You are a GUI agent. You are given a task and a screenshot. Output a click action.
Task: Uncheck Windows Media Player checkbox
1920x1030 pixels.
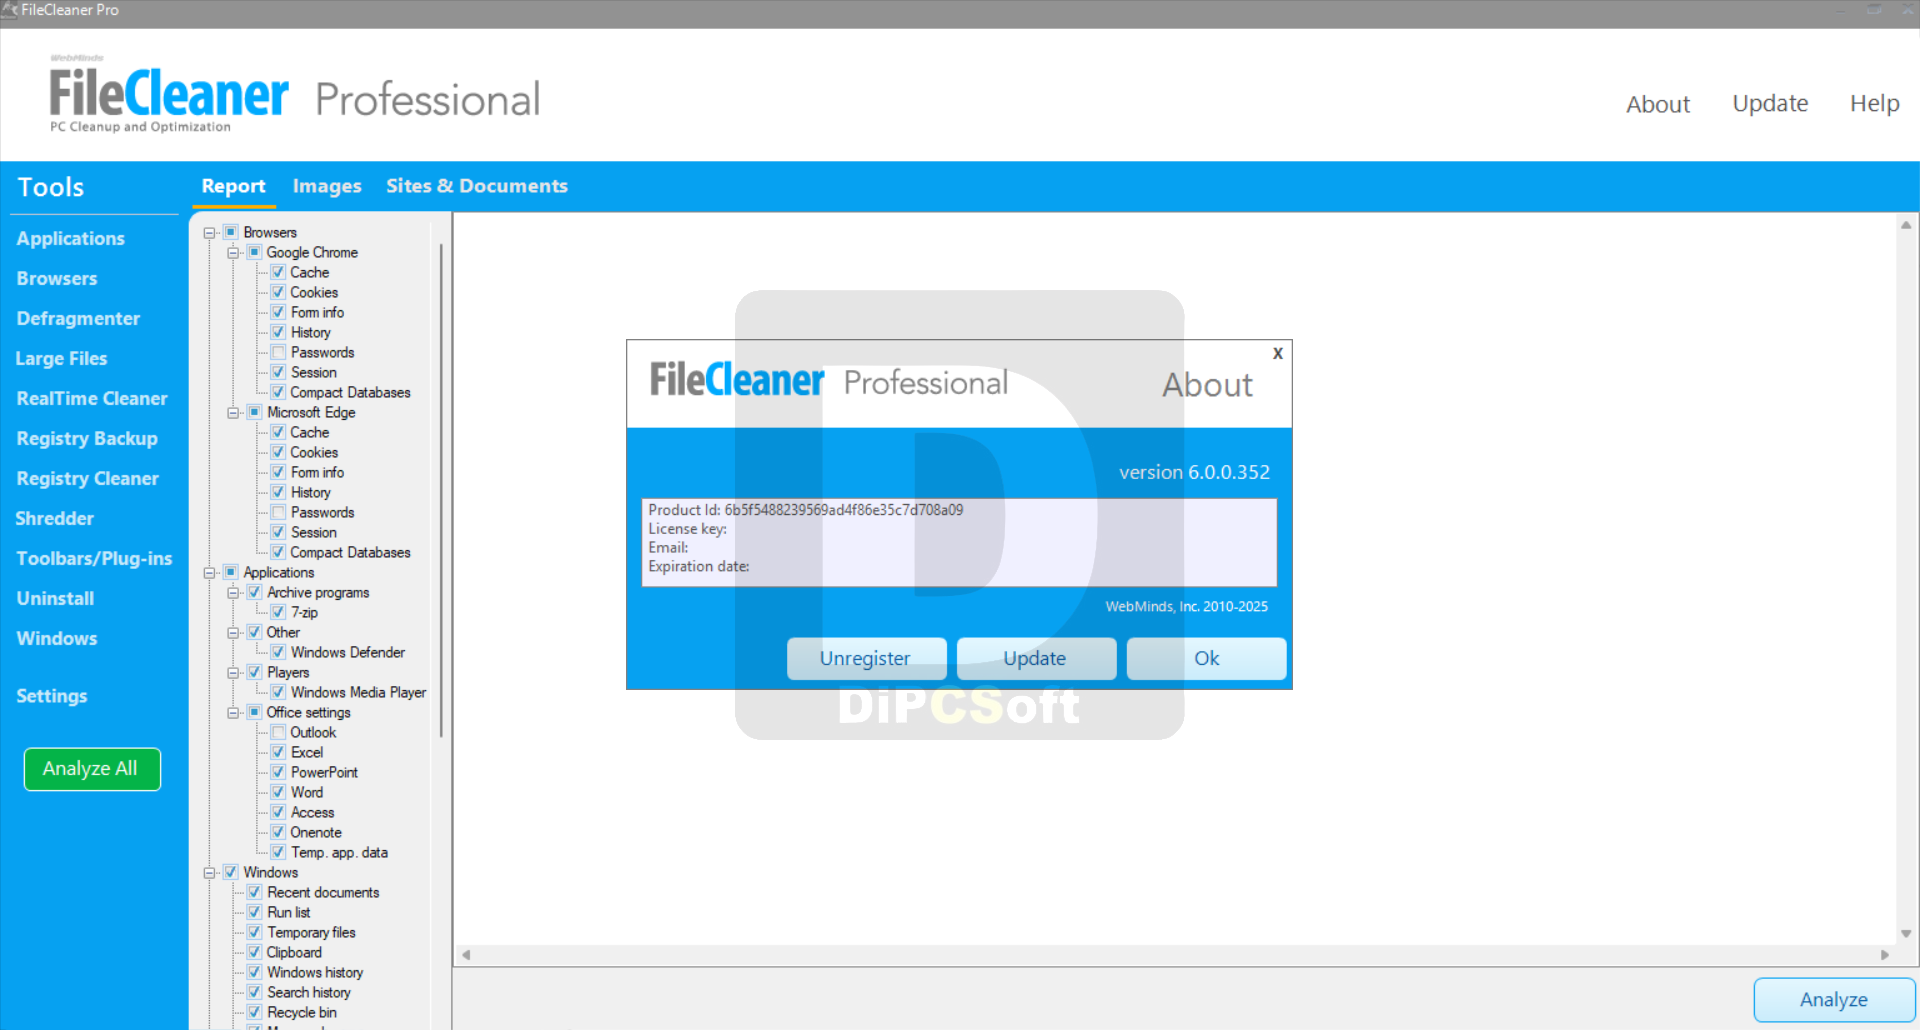pyautogui.click(x=278, y=693)
